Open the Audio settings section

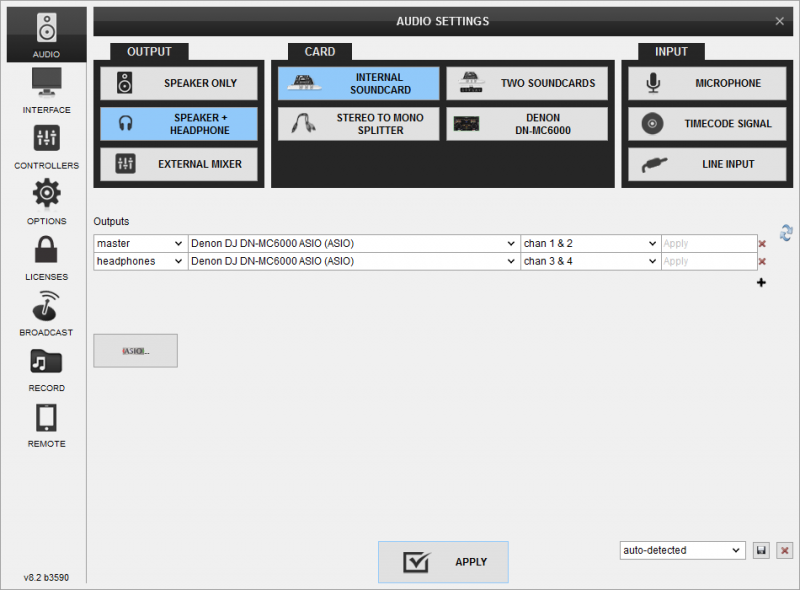[x=46, y=34]
